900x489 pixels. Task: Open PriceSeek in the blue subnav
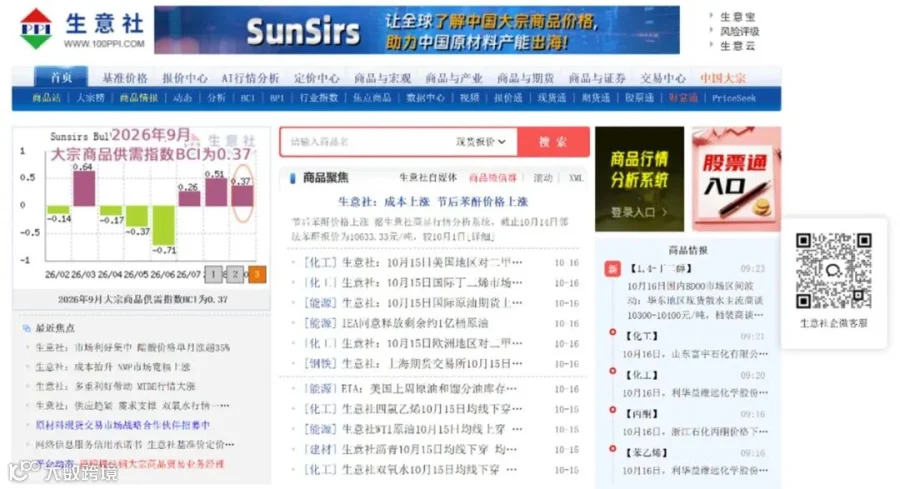point(734,98)
